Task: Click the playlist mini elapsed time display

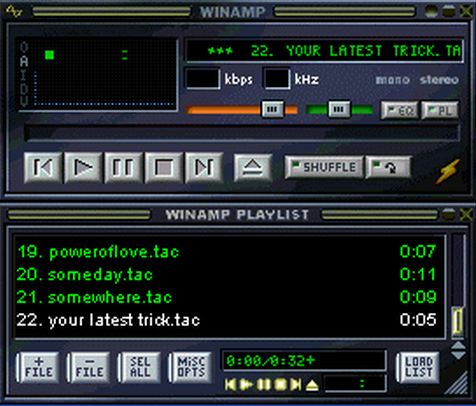Action: [355, 384]
